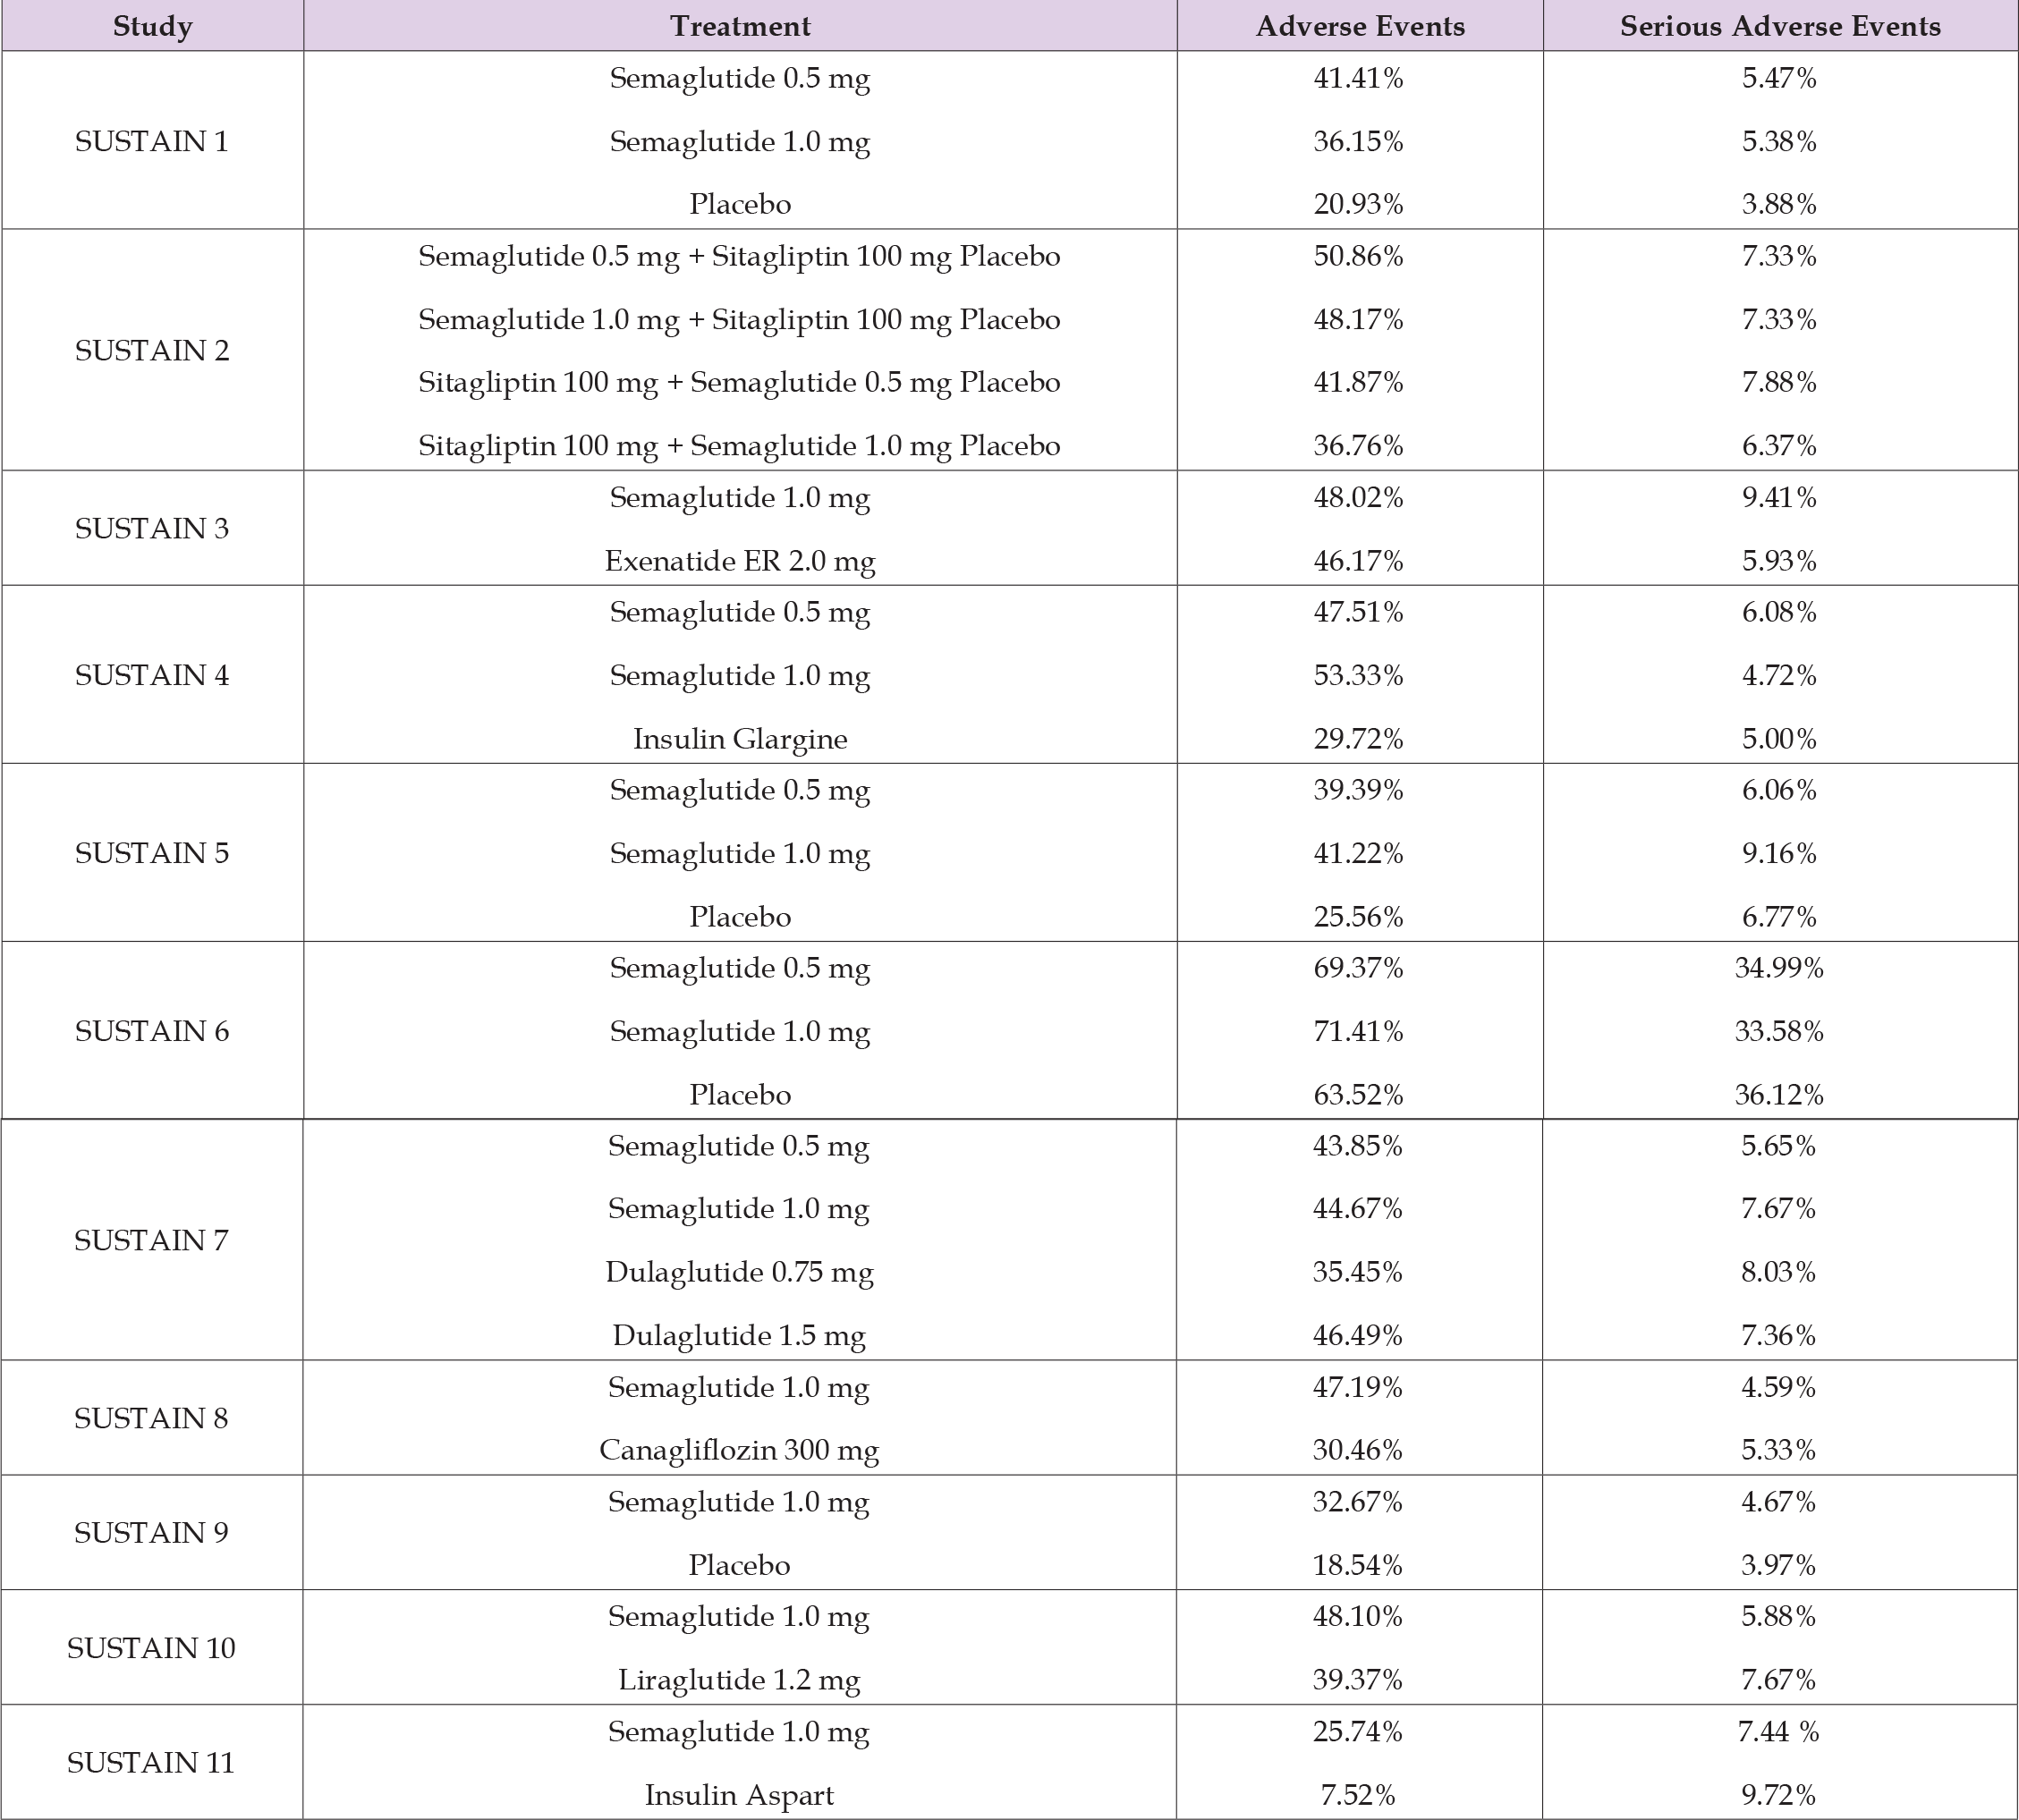Click the Serious Adverse Events header
This screenshot has height=1820, width=2019.
[x=1780, y=26]
